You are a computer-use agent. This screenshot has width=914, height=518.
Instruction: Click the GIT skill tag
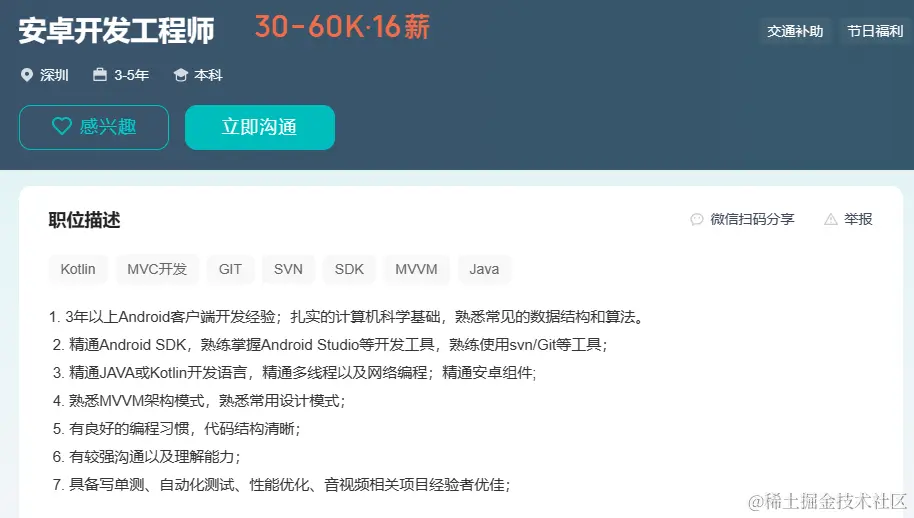pyautogui.click(x=230, y=269)
